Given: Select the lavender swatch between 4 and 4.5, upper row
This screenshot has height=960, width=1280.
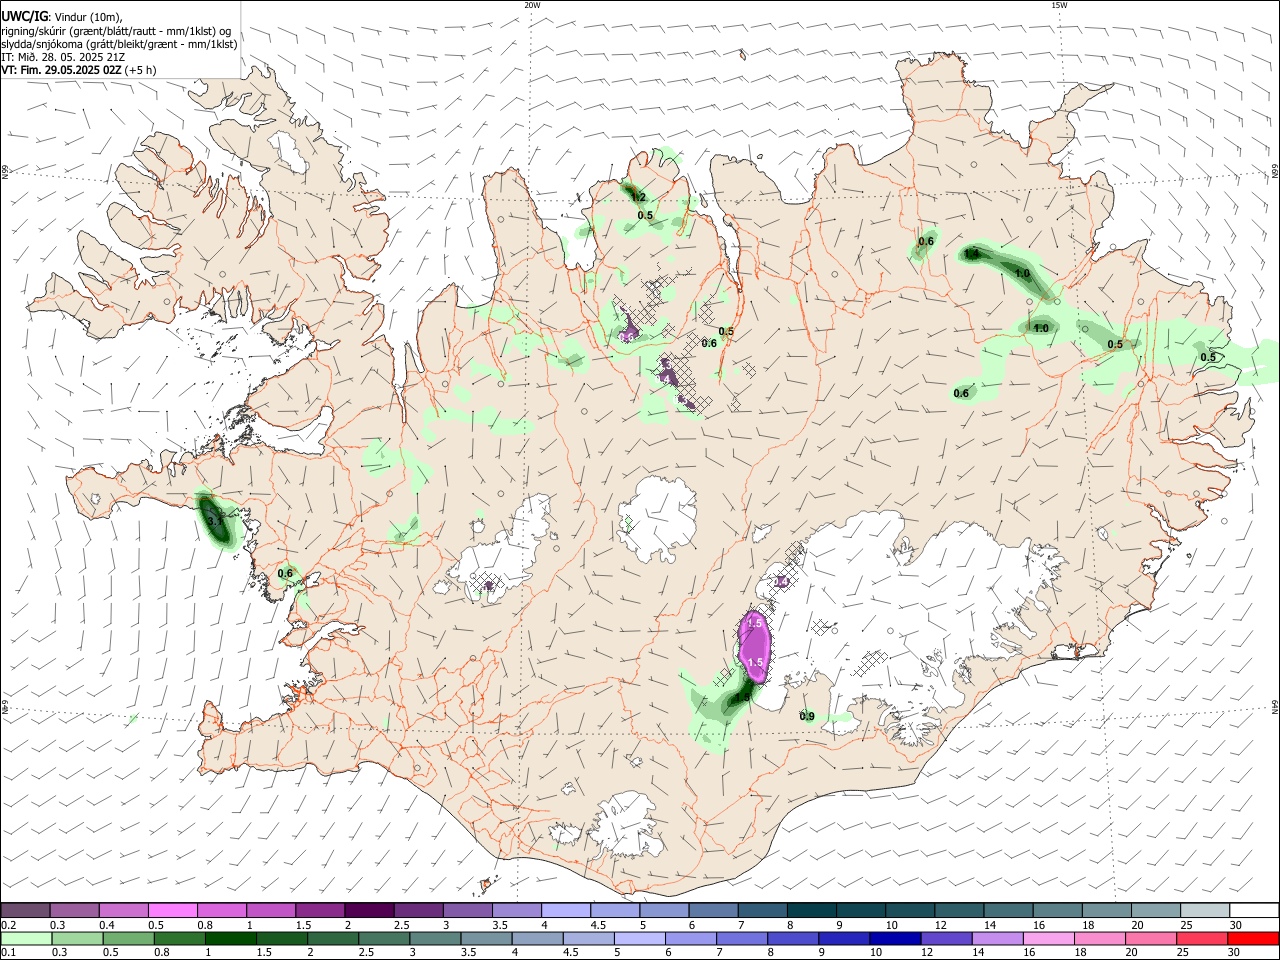Looking at the screenshot, I should [566, 911].
